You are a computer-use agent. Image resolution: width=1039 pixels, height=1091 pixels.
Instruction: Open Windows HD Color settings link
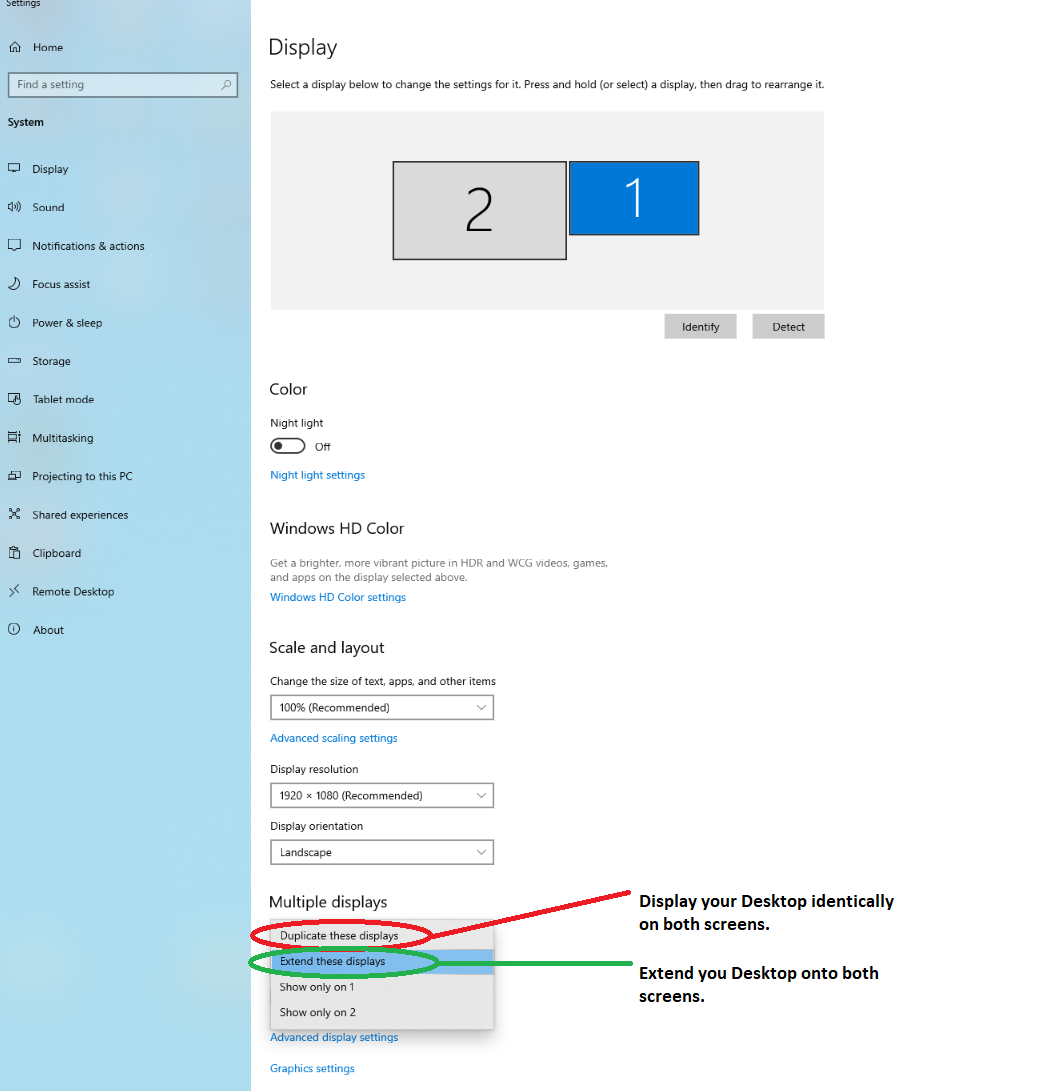coord(337,597)
